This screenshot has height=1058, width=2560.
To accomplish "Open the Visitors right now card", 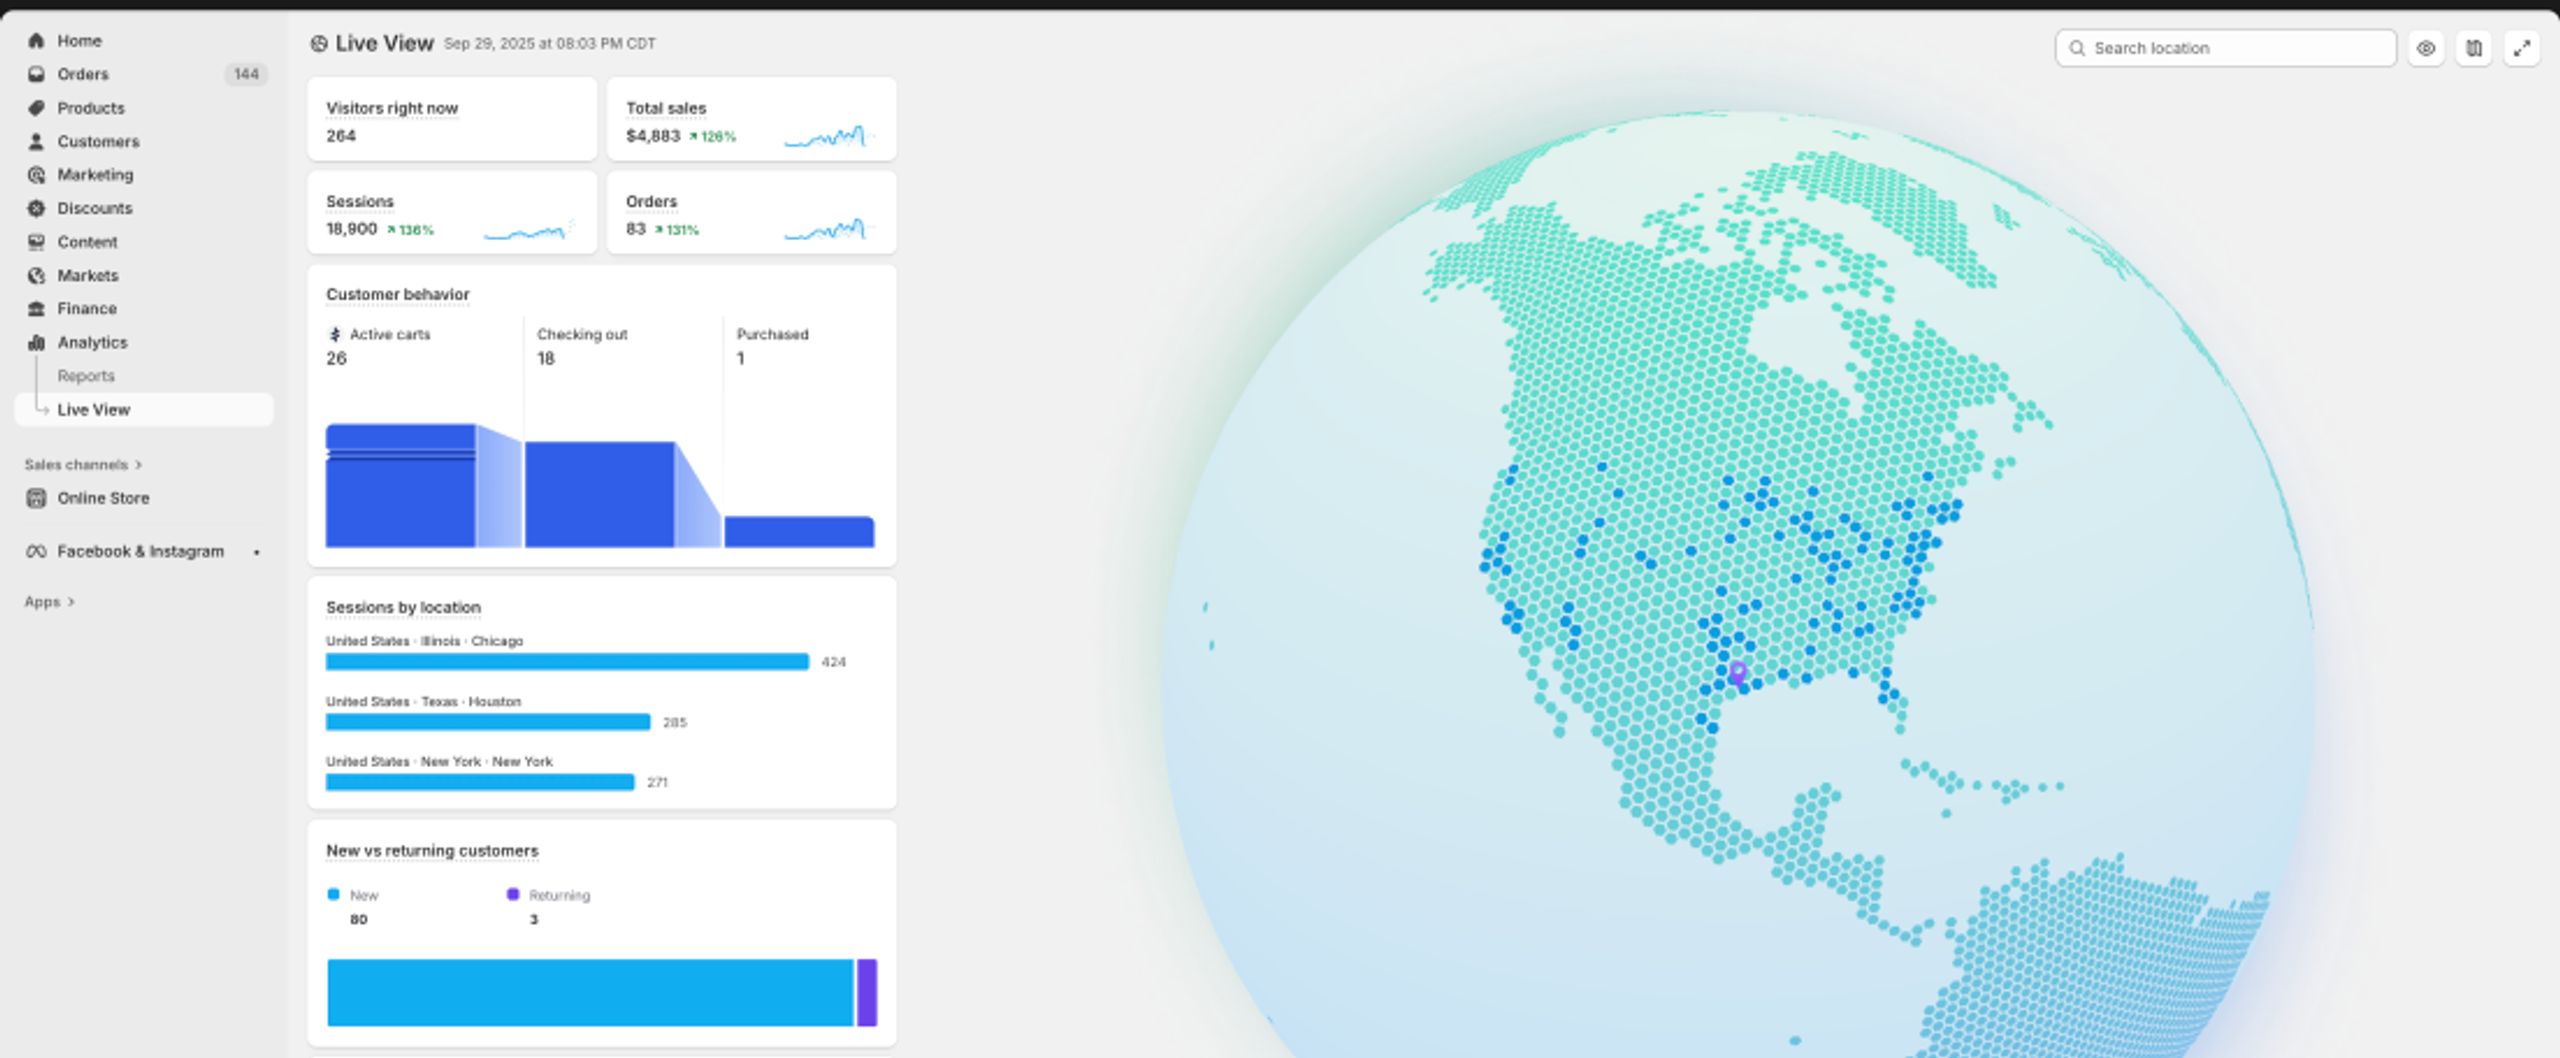I will (x=452, y=119).
